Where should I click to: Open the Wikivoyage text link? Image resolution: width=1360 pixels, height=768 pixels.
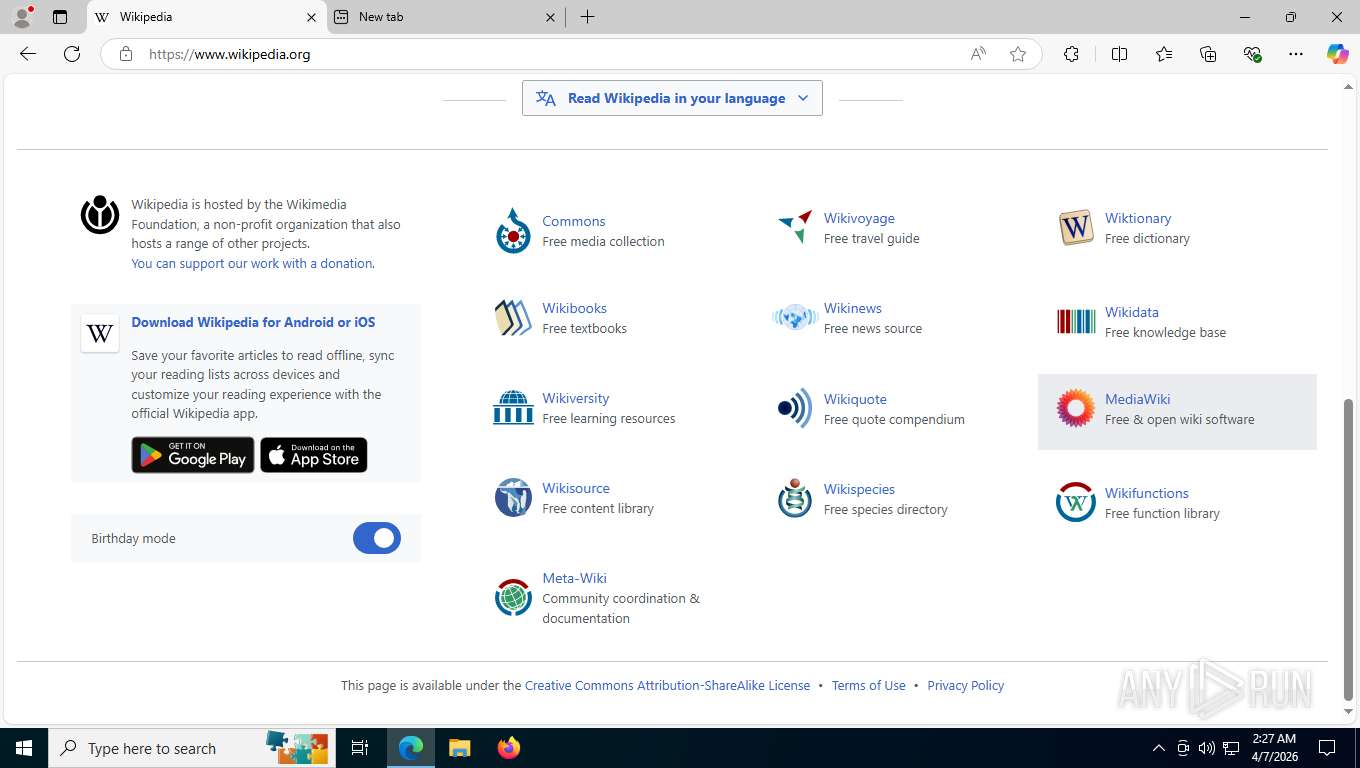coord(859,218)
